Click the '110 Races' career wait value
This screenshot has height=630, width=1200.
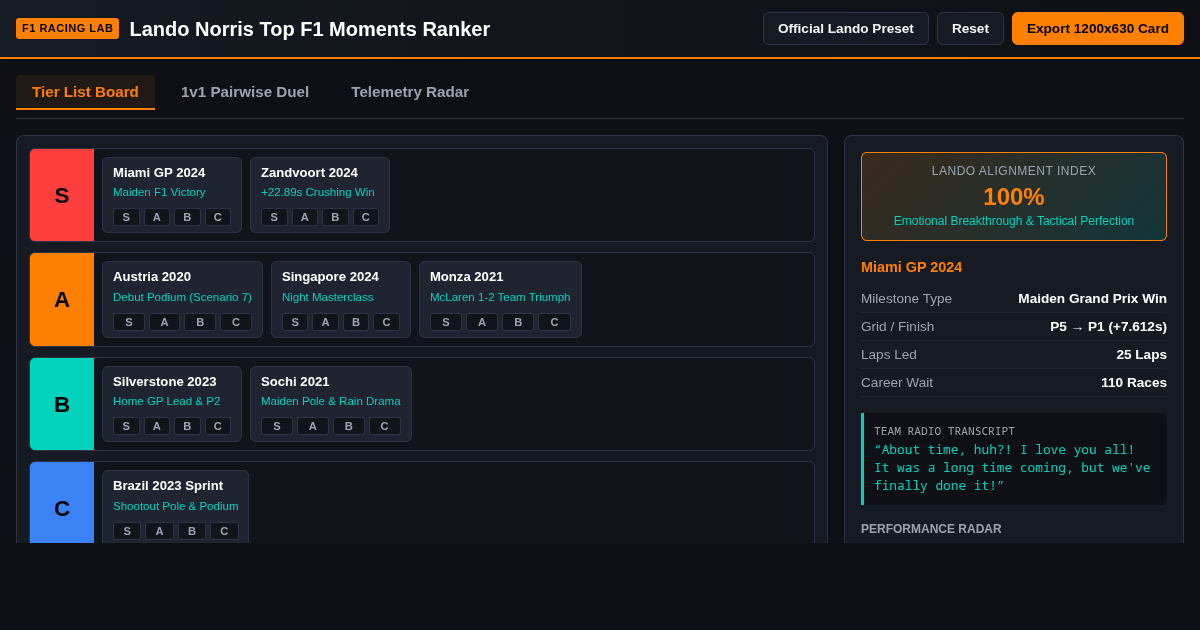click(1134, 382)
